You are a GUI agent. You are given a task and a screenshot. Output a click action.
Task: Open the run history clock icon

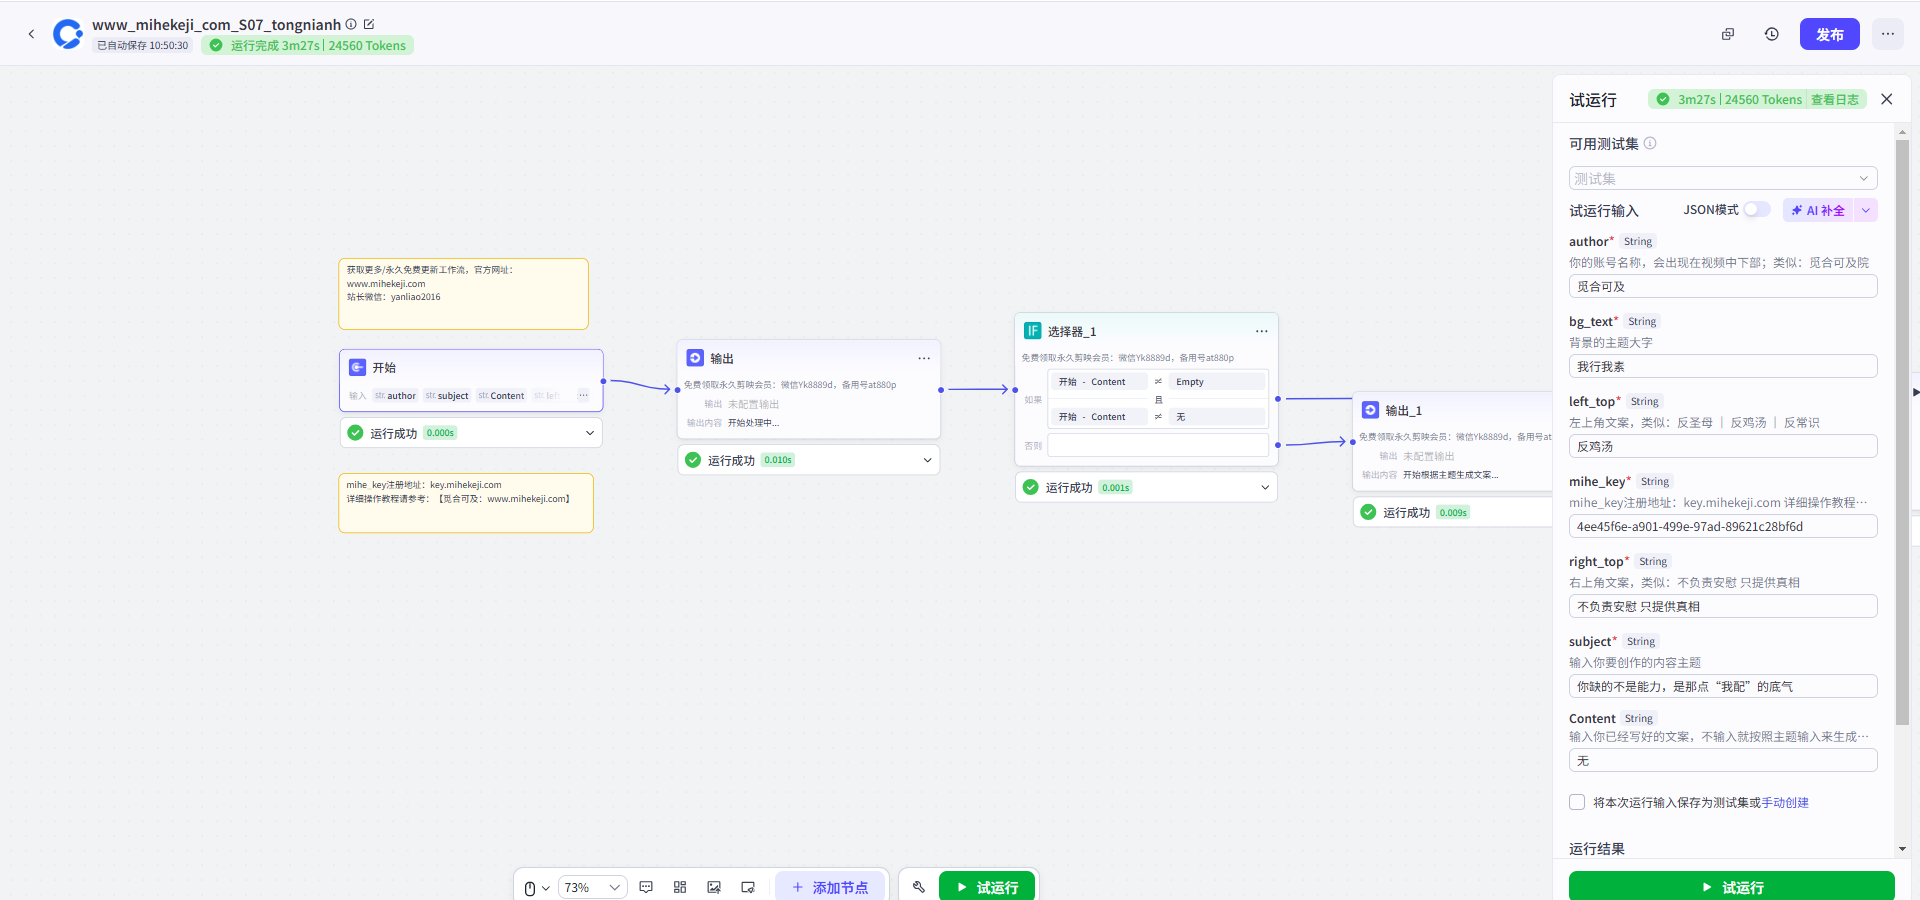point(1771,34)
